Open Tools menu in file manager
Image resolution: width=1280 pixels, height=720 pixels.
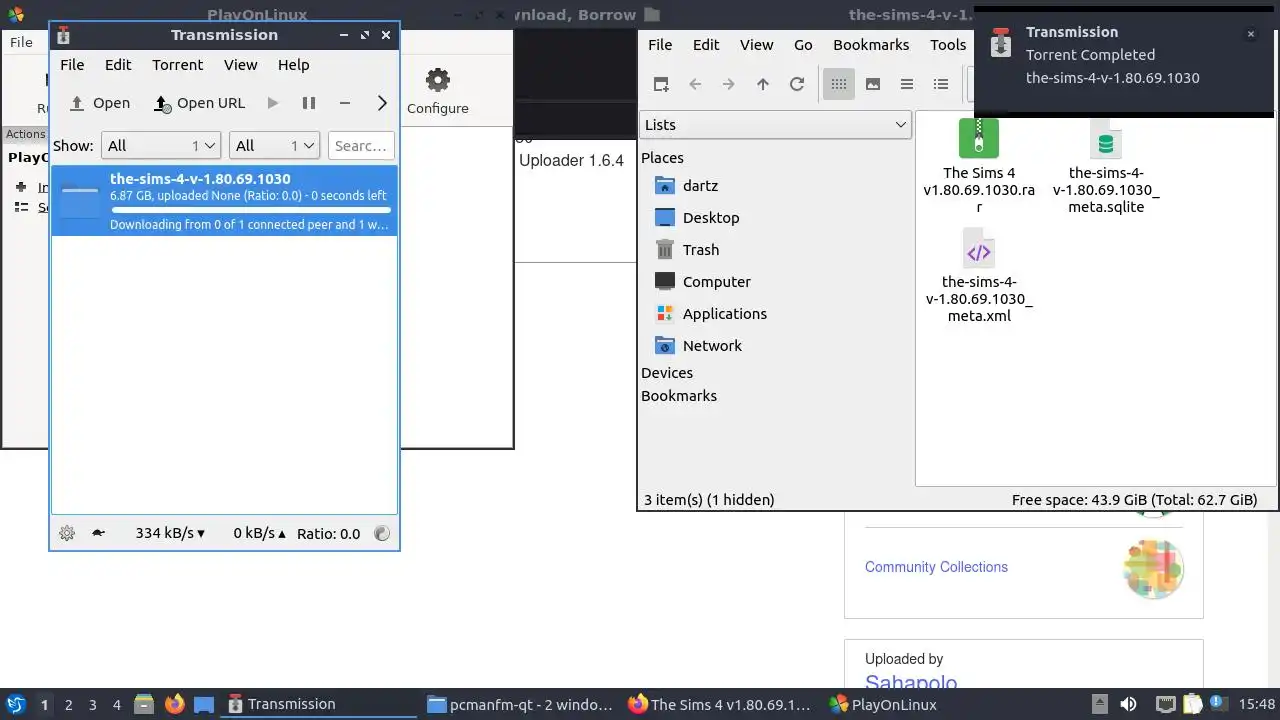948,44
